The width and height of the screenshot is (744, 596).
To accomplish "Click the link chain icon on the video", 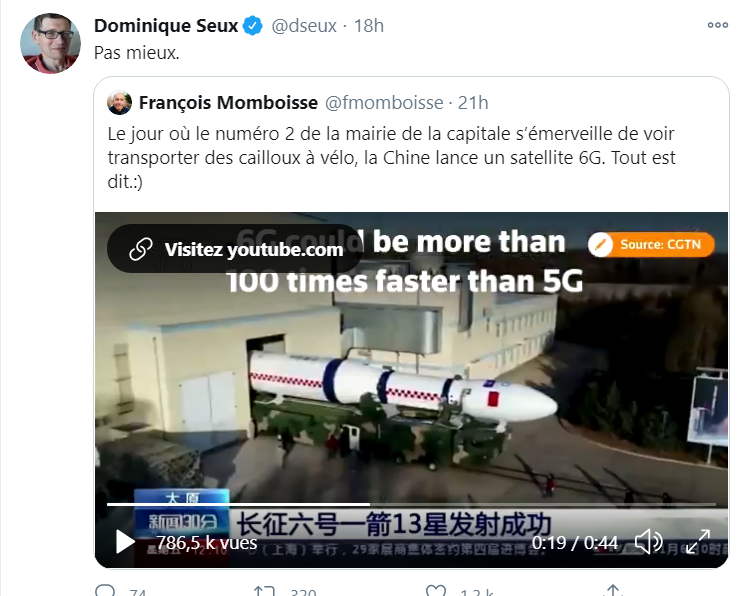I will (x=141, y=249).
